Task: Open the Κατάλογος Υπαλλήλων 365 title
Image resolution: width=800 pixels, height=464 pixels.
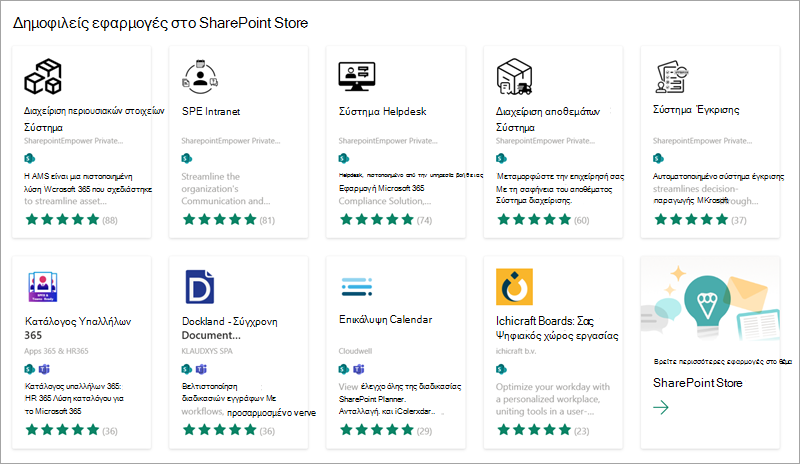Action: [x=78, y=328]
